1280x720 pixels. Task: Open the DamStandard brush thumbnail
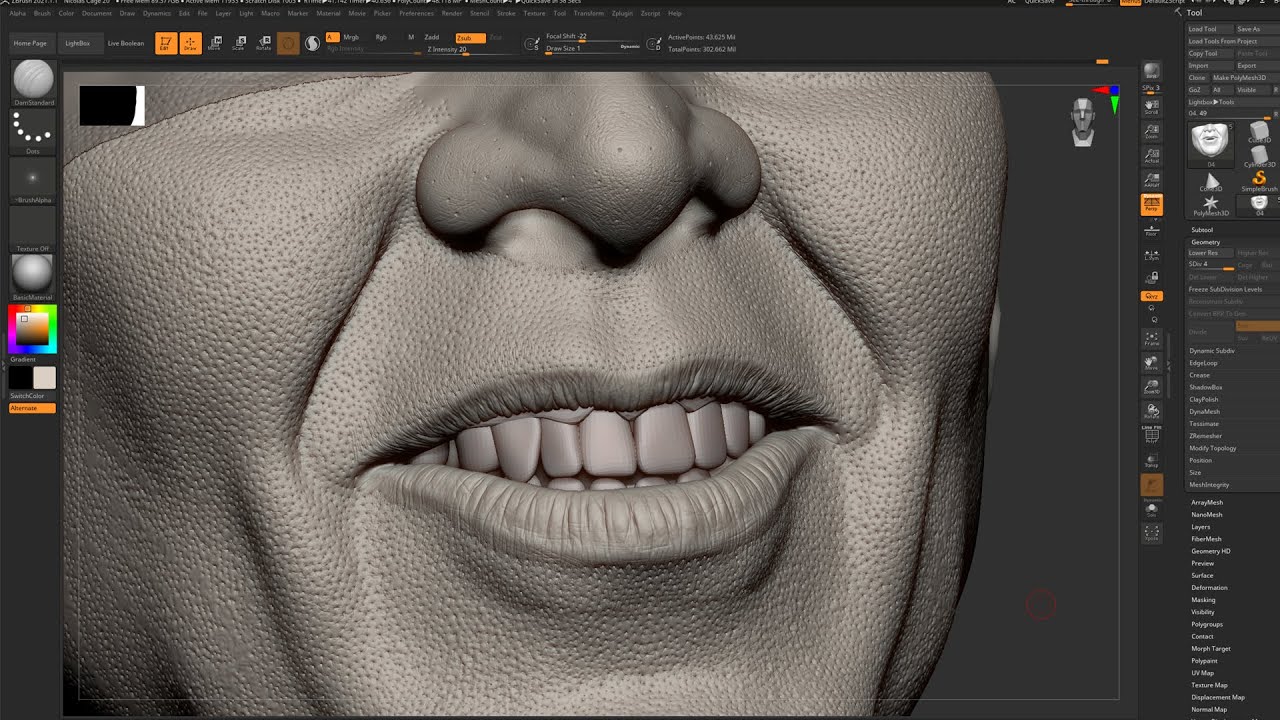pos(32,80)
